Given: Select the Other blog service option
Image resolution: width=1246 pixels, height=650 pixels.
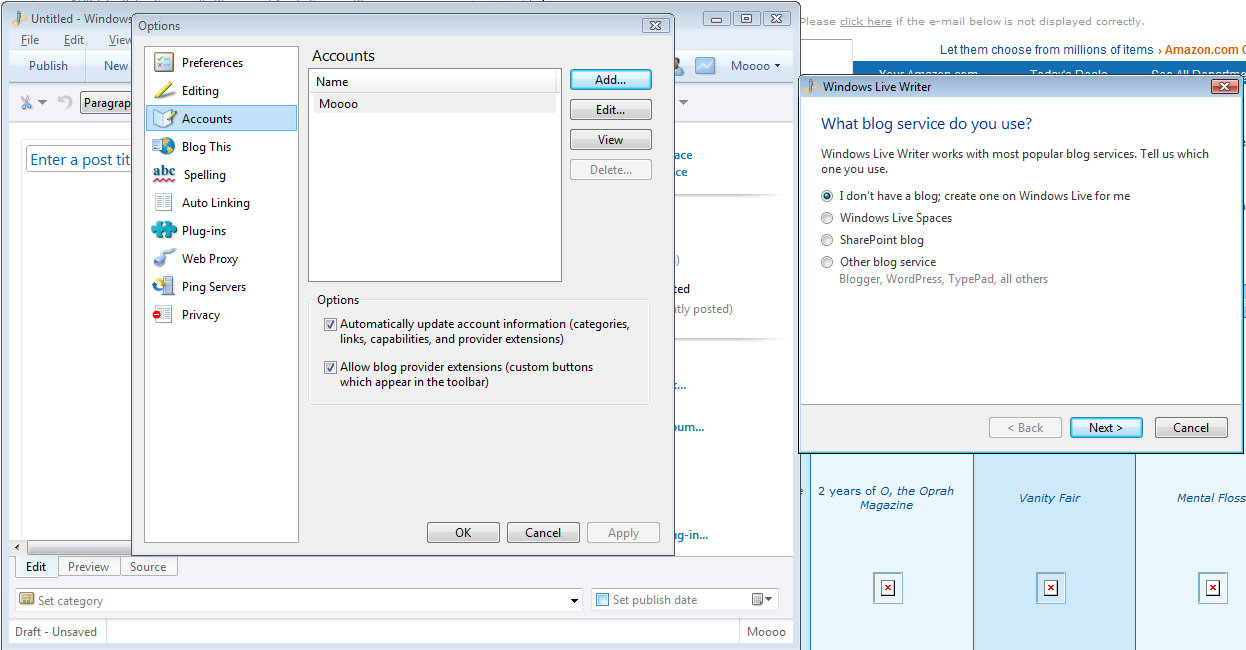Looking at the screenshot, I should click(x=827, y=262).
